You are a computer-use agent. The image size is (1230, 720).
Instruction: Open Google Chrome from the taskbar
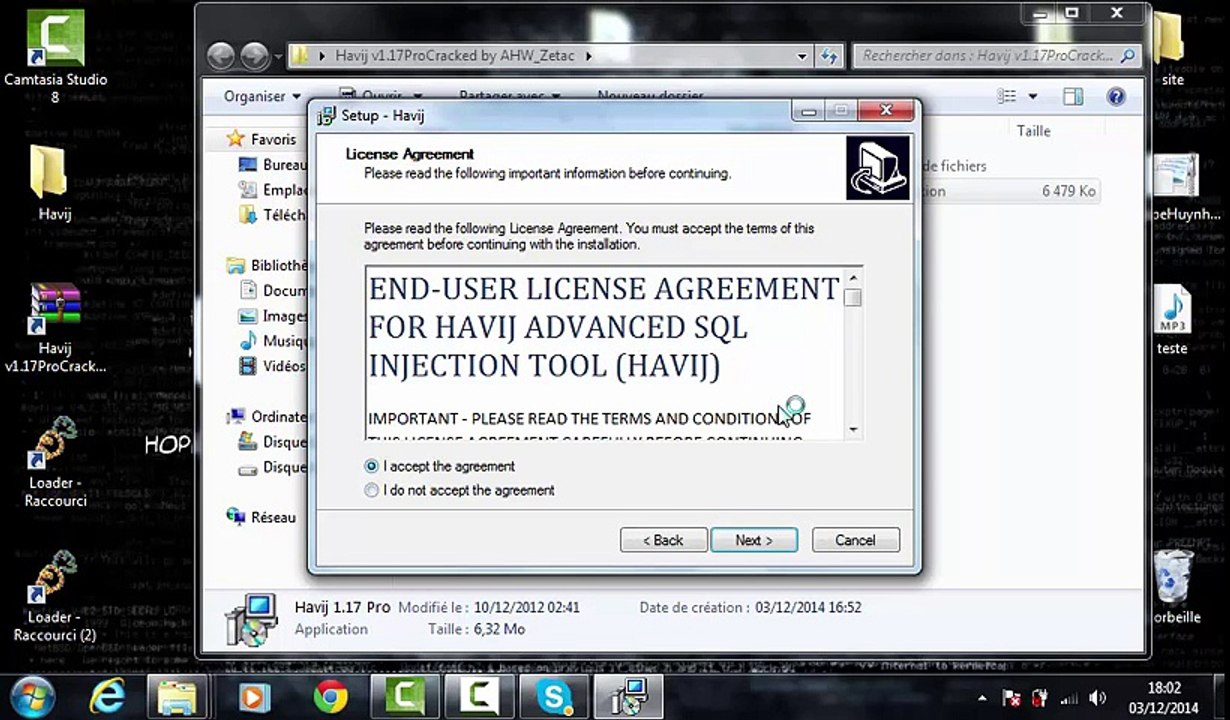point(331,696)
